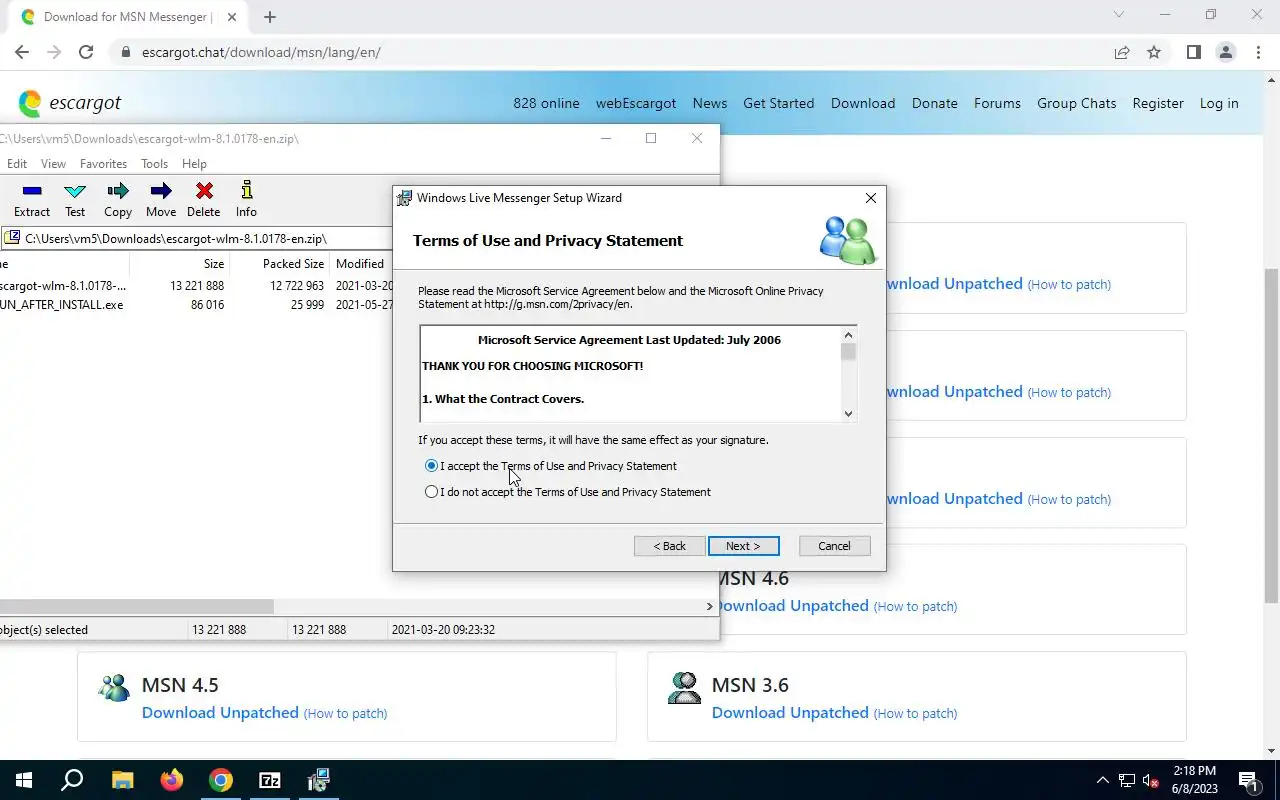The width and height of the screenshot is (1280, 800).
Task: Open a new Chrome tab
Action: 270,17
